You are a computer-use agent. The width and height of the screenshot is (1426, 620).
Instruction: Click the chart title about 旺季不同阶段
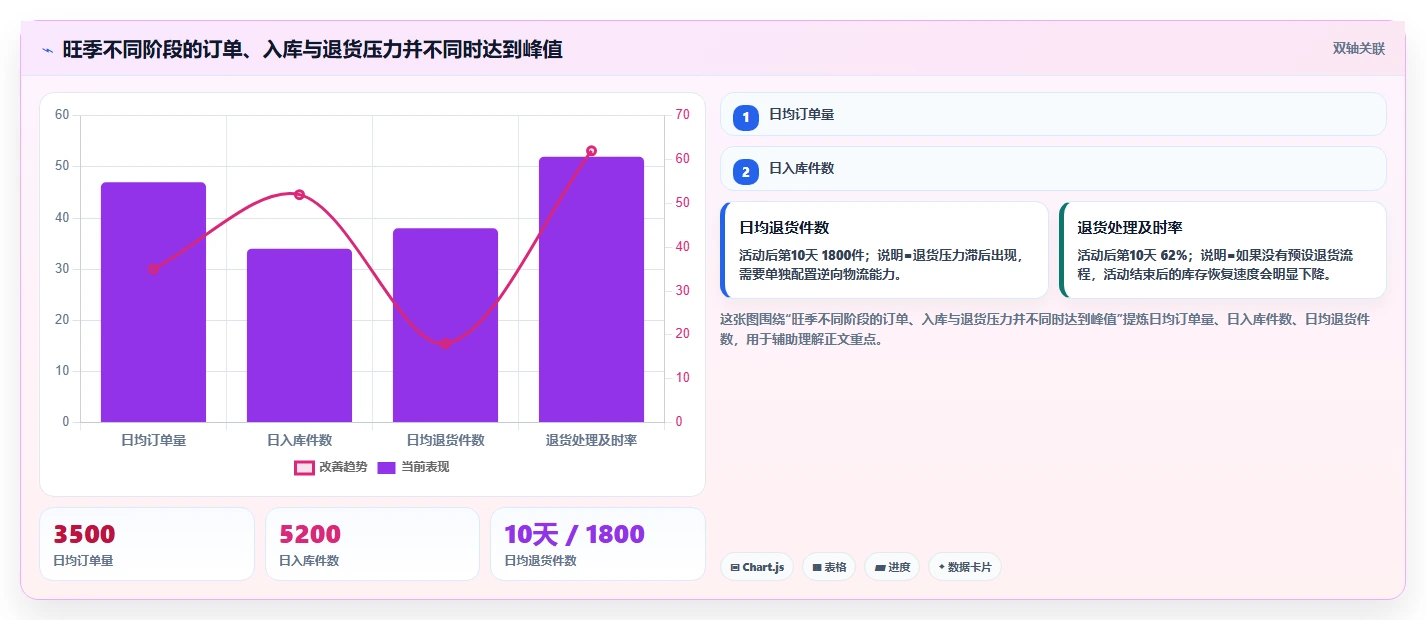[312, 49]
